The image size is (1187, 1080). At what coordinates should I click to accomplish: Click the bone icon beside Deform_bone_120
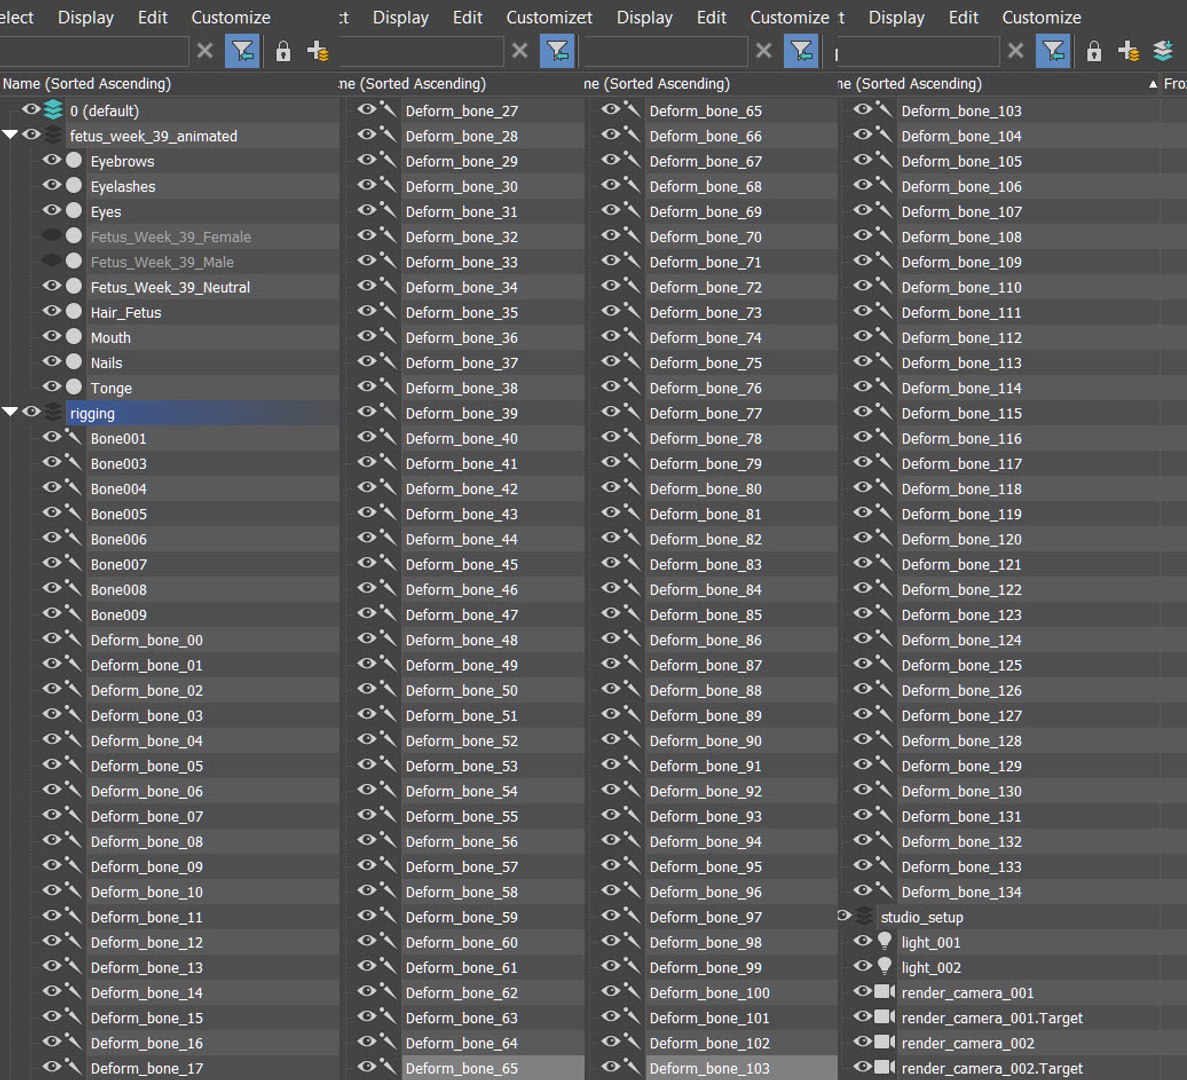tap(883, 538)
